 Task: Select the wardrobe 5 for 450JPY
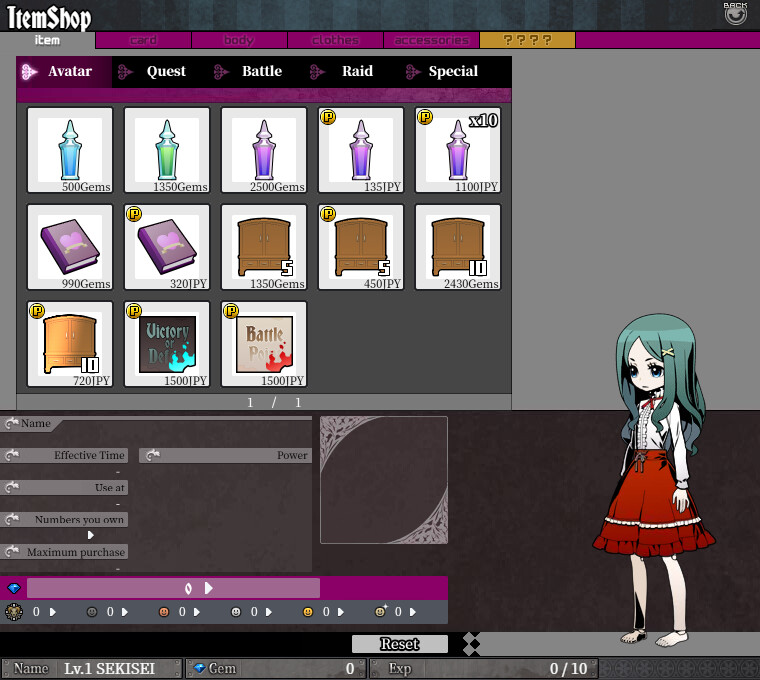point(361,247)
